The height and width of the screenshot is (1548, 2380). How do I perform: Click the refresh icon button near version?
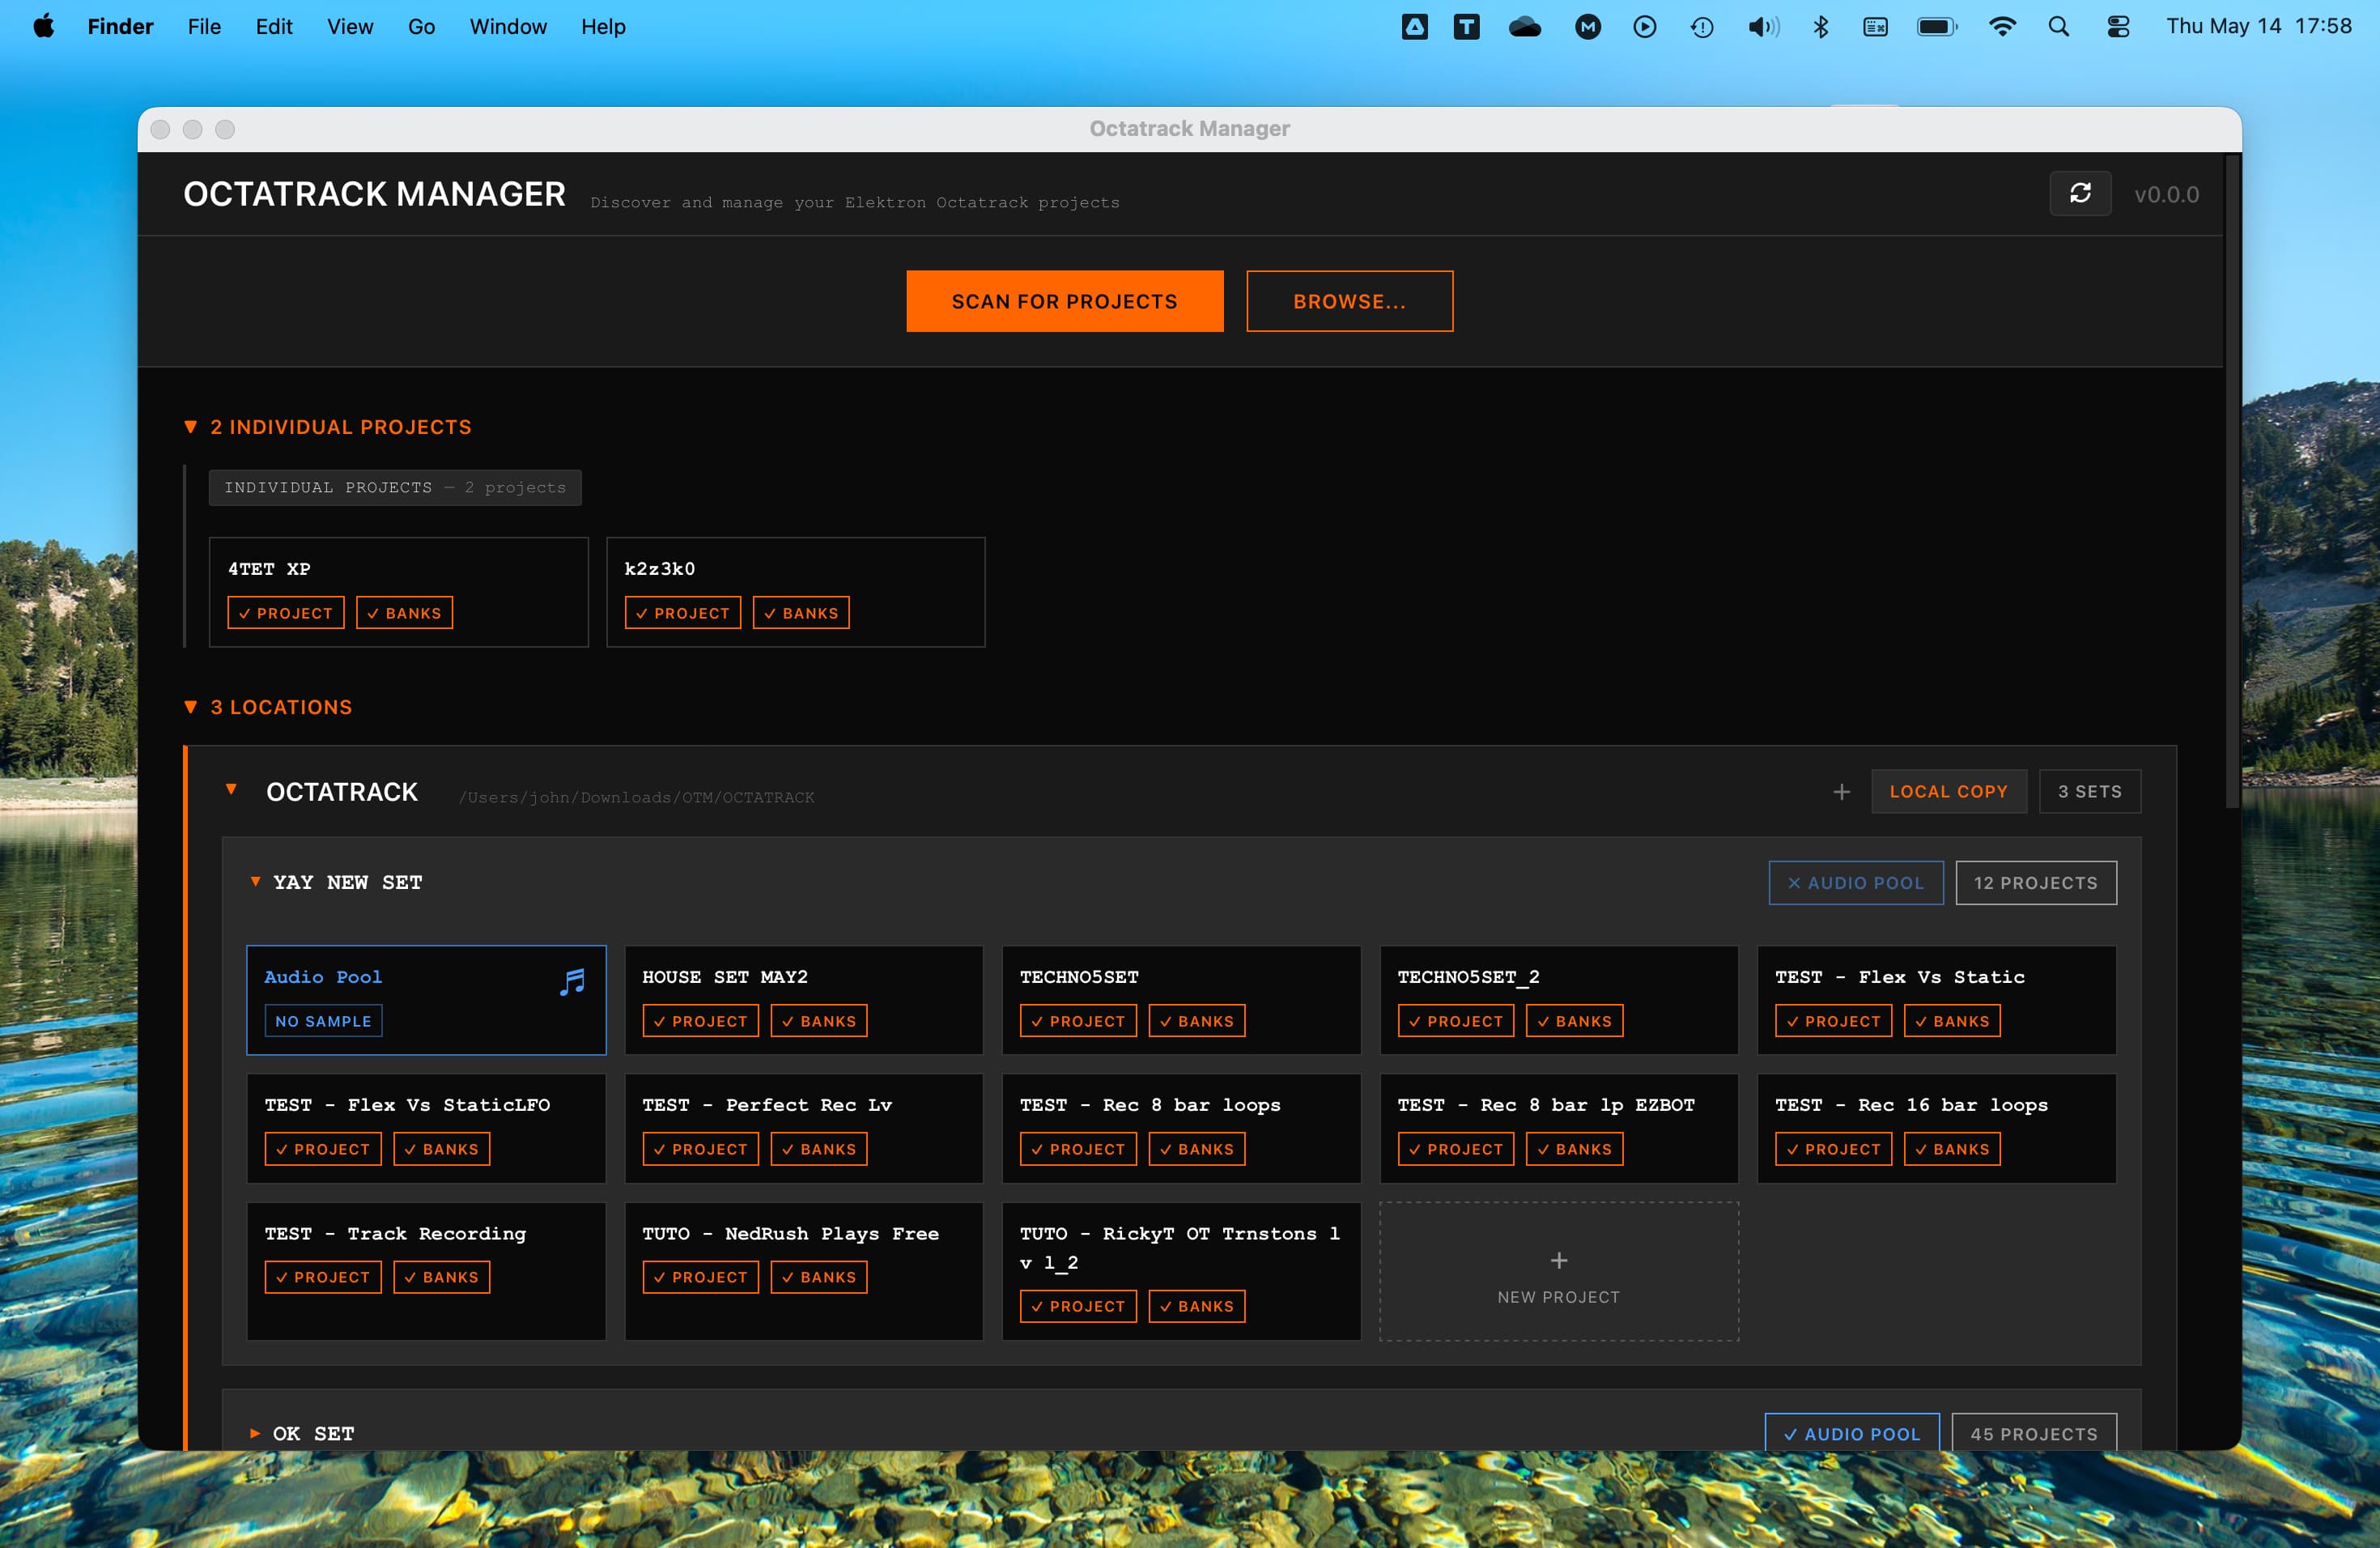point(2080,193)
